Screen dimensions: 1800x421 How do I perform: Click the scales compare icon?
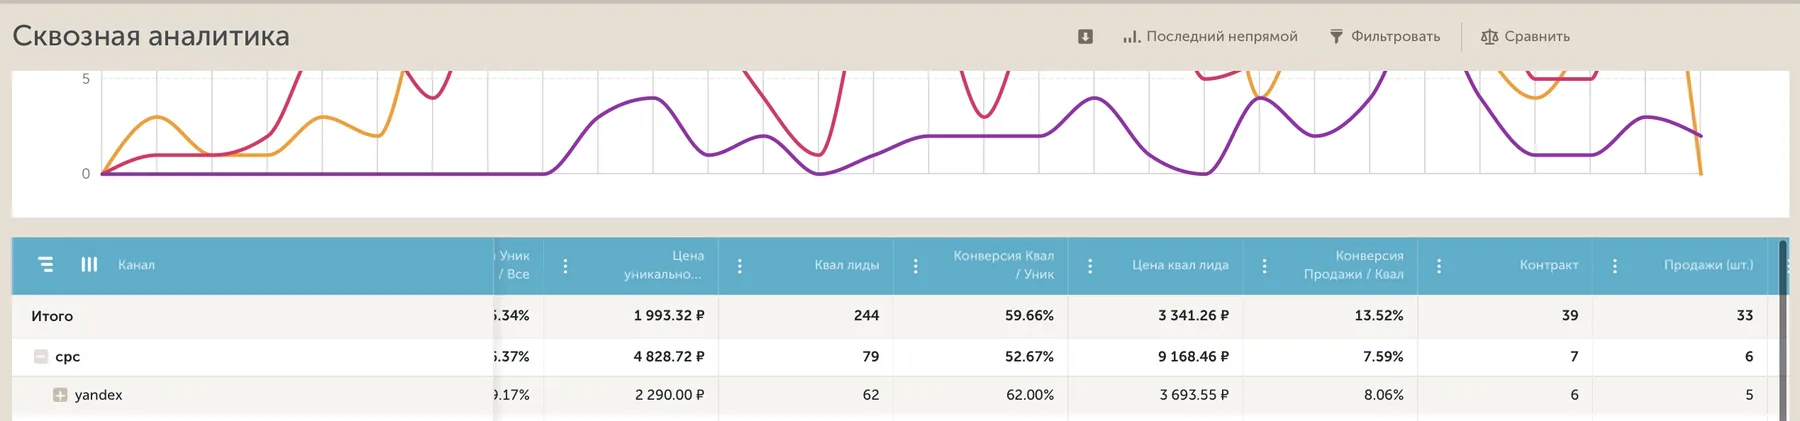coord(1489,37)
